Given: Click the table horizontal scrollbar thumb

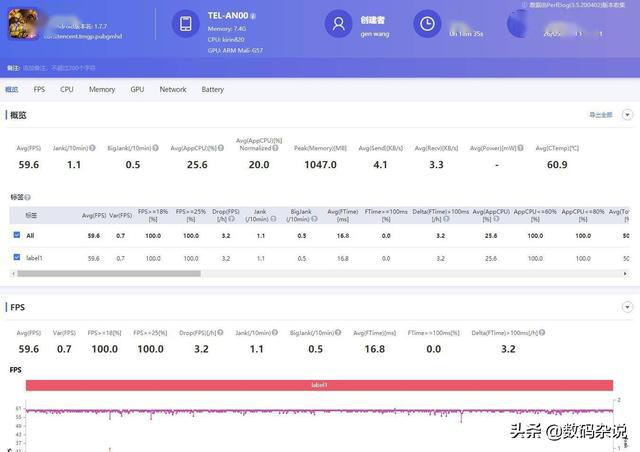Looking at the screenshot, I should point(109,274).
